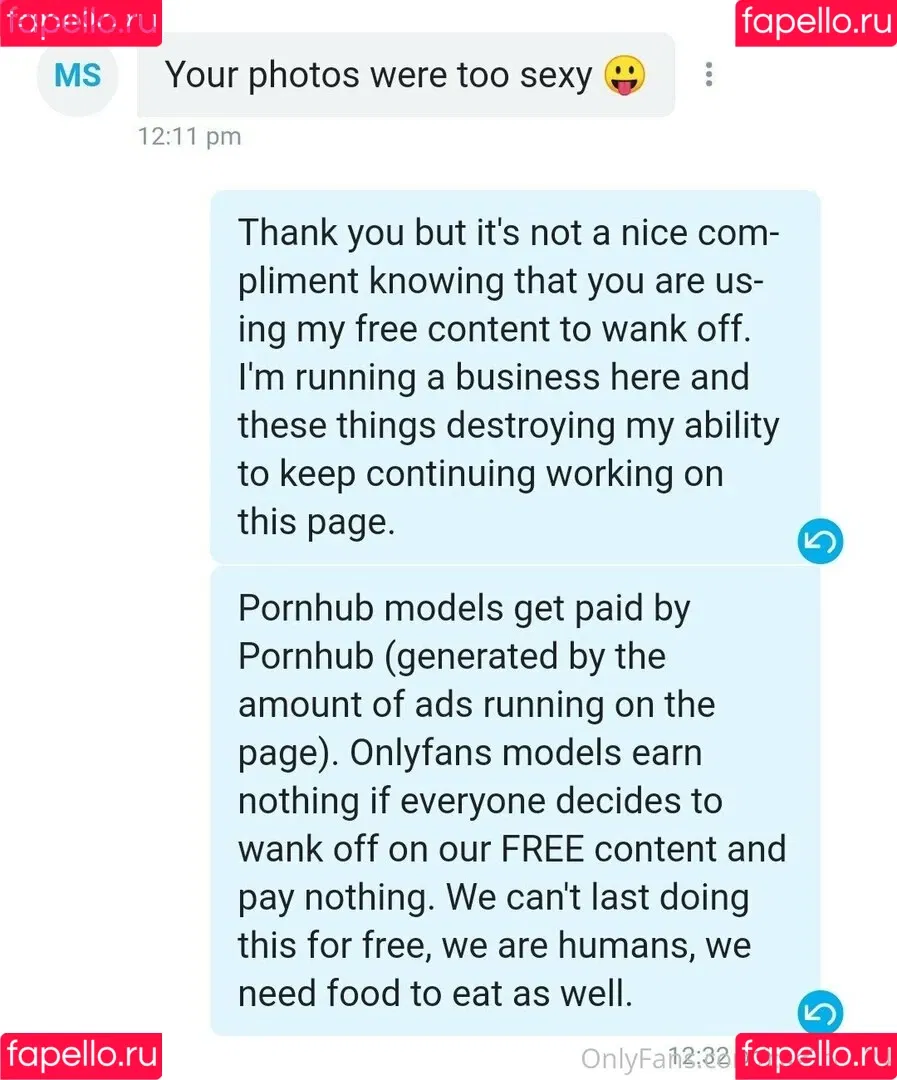
Task: Click the top-left fapello.ru badge
Action: (81, 23)
